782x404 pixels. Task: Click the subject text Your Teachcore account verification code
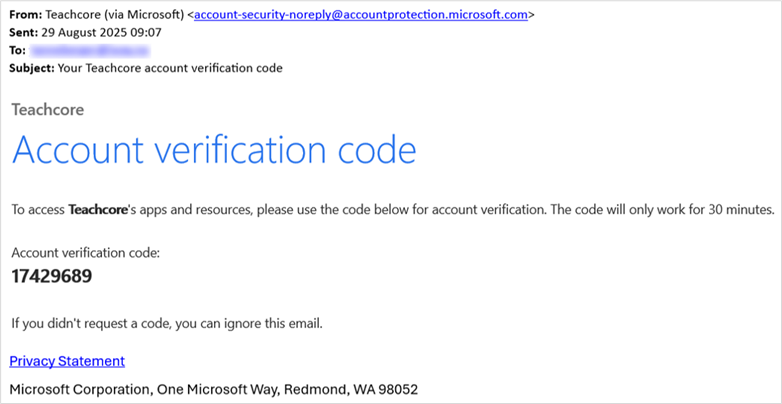coord(170,68)
